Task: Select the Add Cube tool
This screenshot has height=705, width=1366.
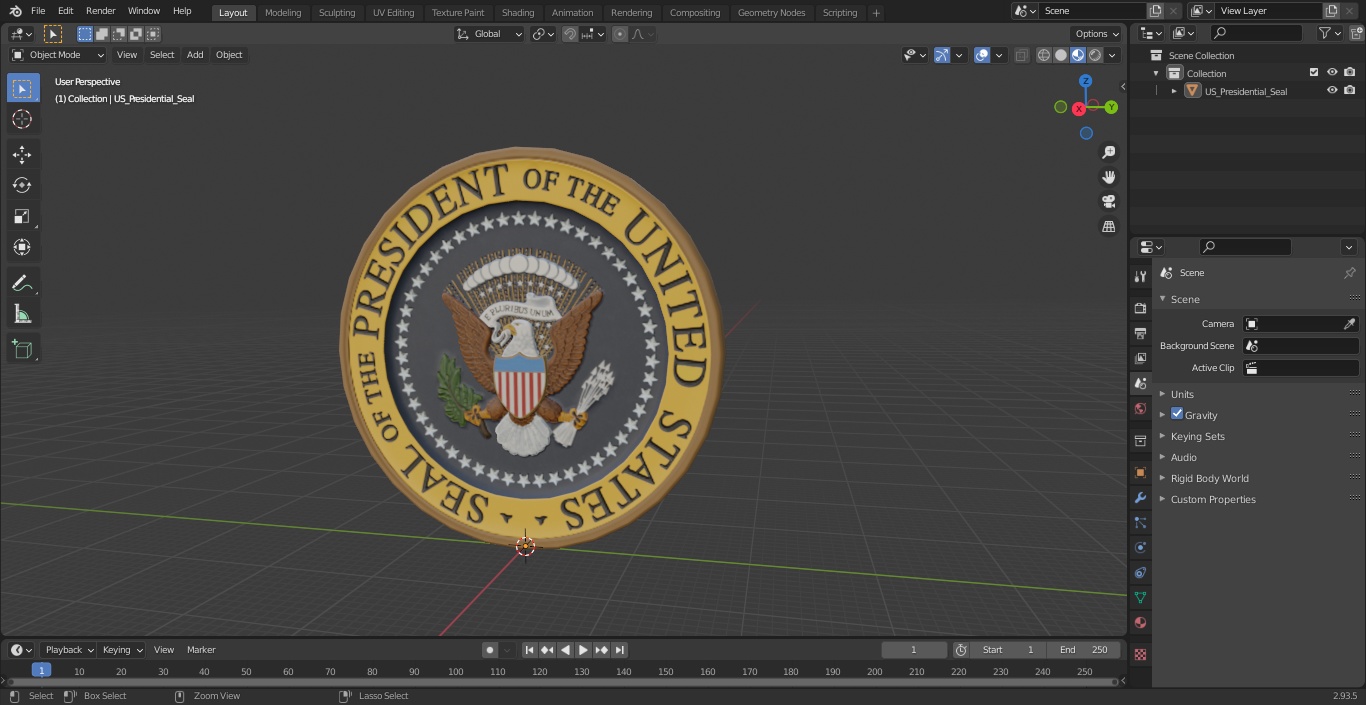Action: pyautogui.click(x=22, y=350)
